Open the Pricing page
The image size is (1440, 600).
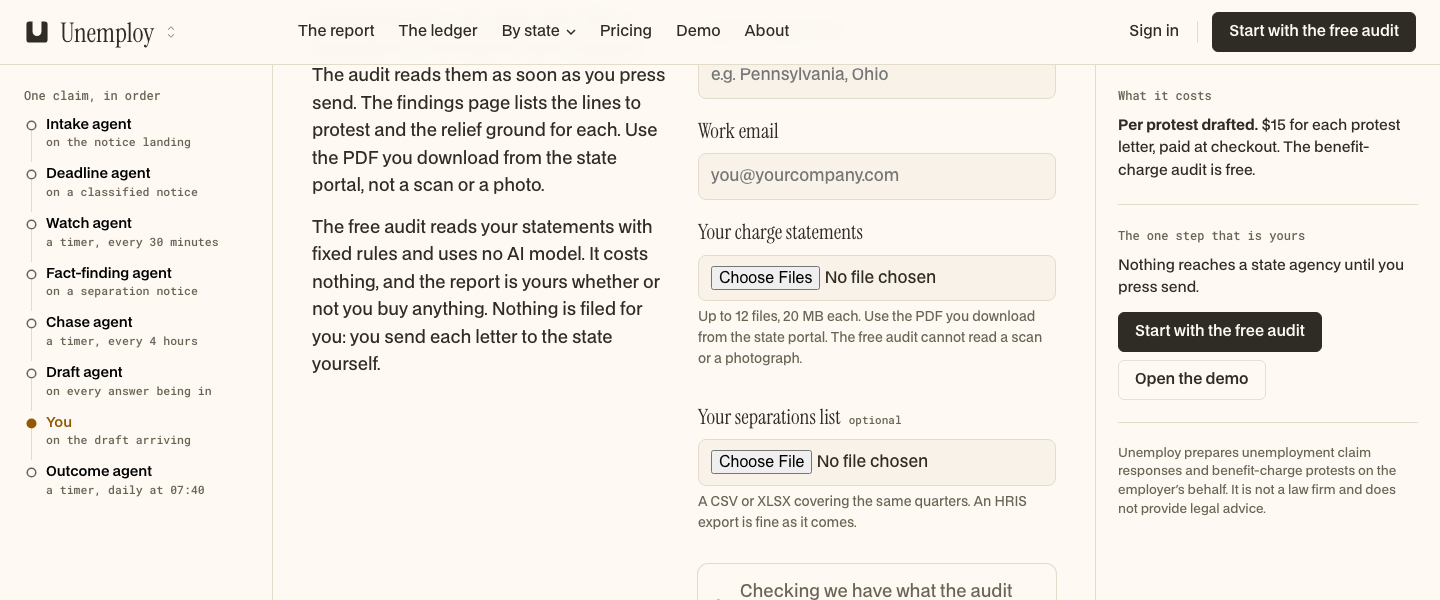coord(626,31)
